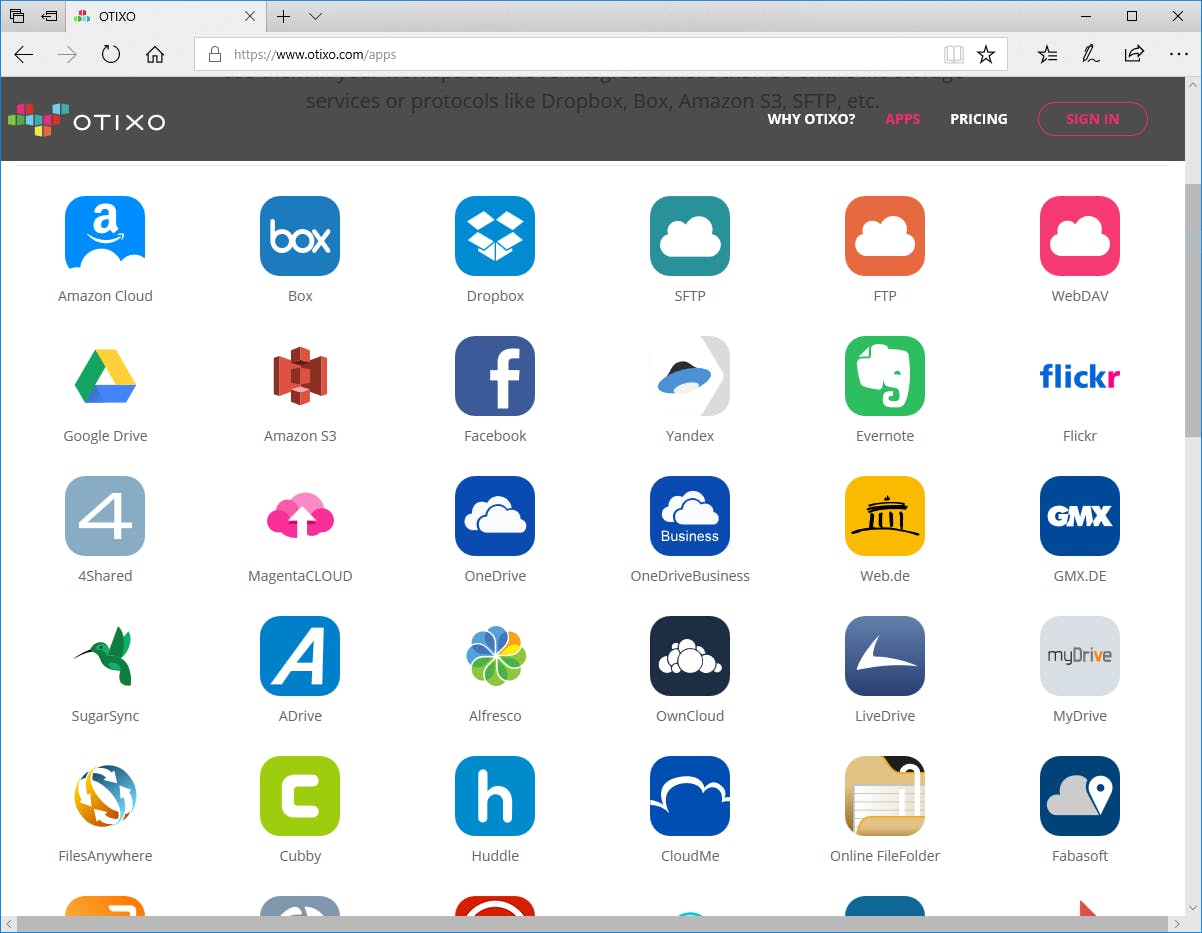Click the MagentaCLOUD icon
Image resolution: width=1202 pixels, height=933 pixels.
tap(300, 516)
